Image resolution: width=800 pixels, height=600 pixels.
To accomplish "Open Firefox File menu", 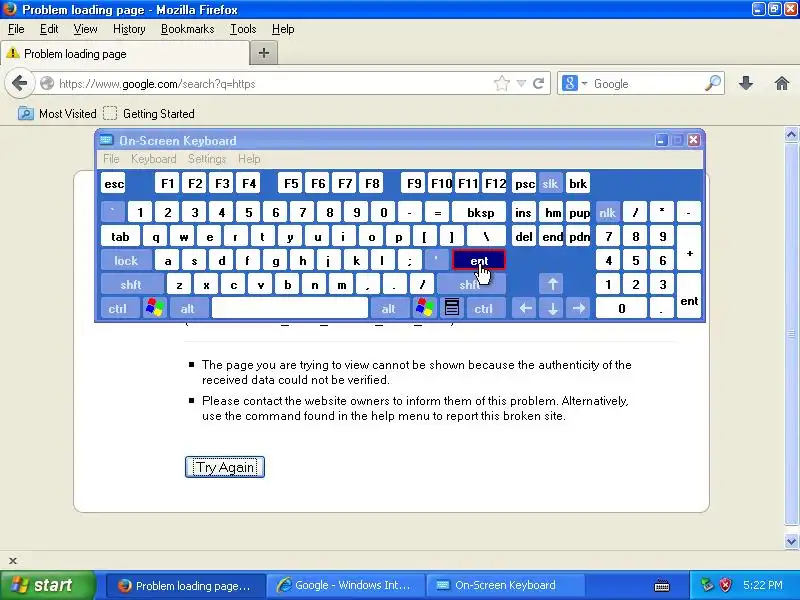I will [x=16, y=29].
